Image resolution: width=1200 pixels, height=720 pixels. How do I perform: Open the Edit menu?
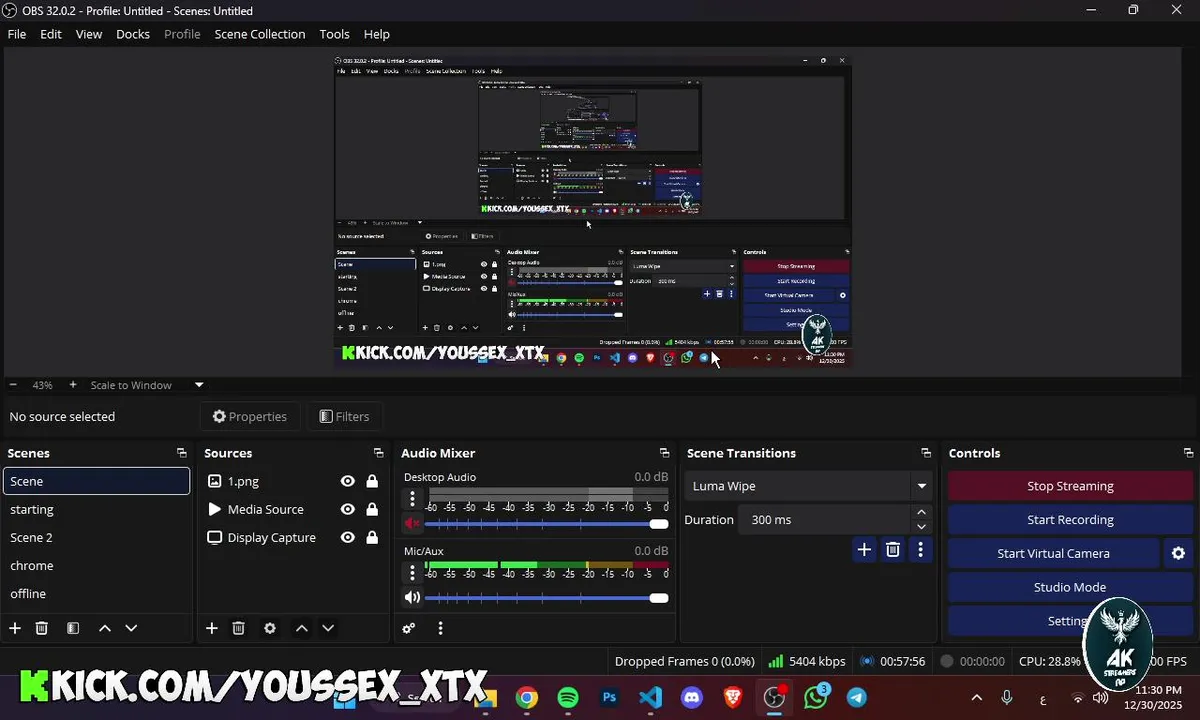click(x=51, y=34)
